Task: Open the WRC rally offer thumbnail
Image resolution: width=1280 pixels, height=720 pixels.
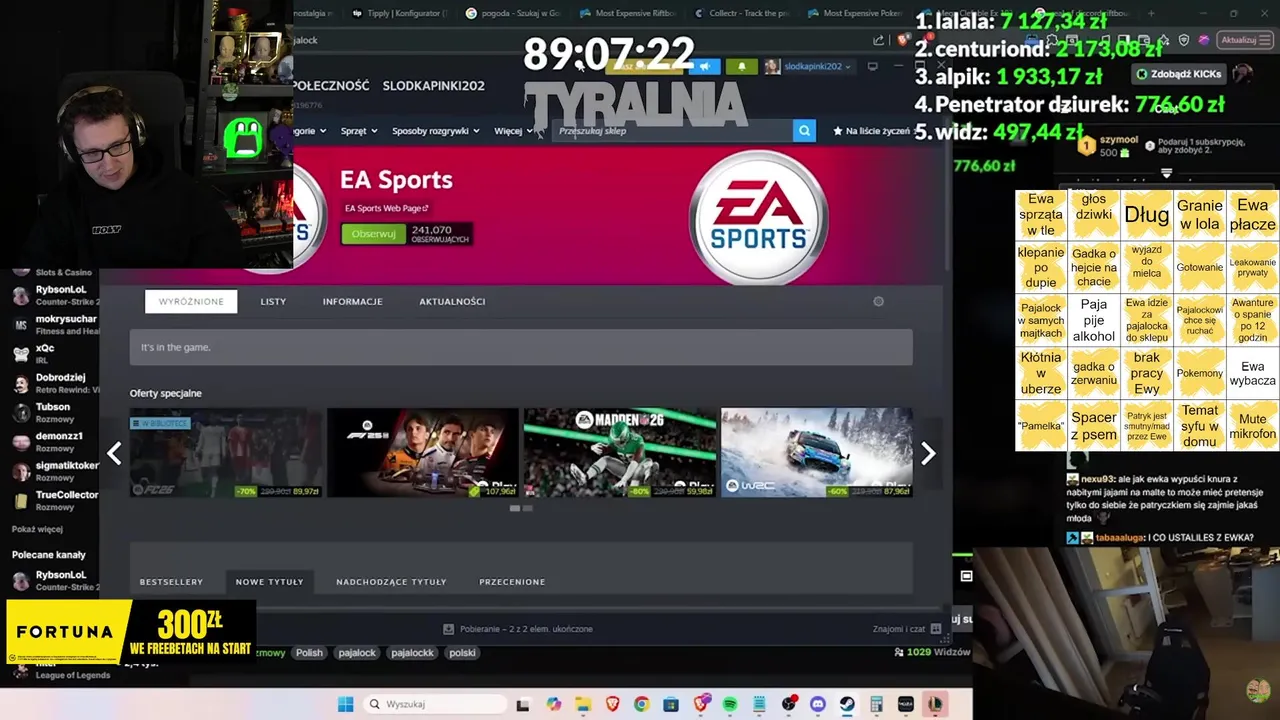Action: click(x=816, y=453)
